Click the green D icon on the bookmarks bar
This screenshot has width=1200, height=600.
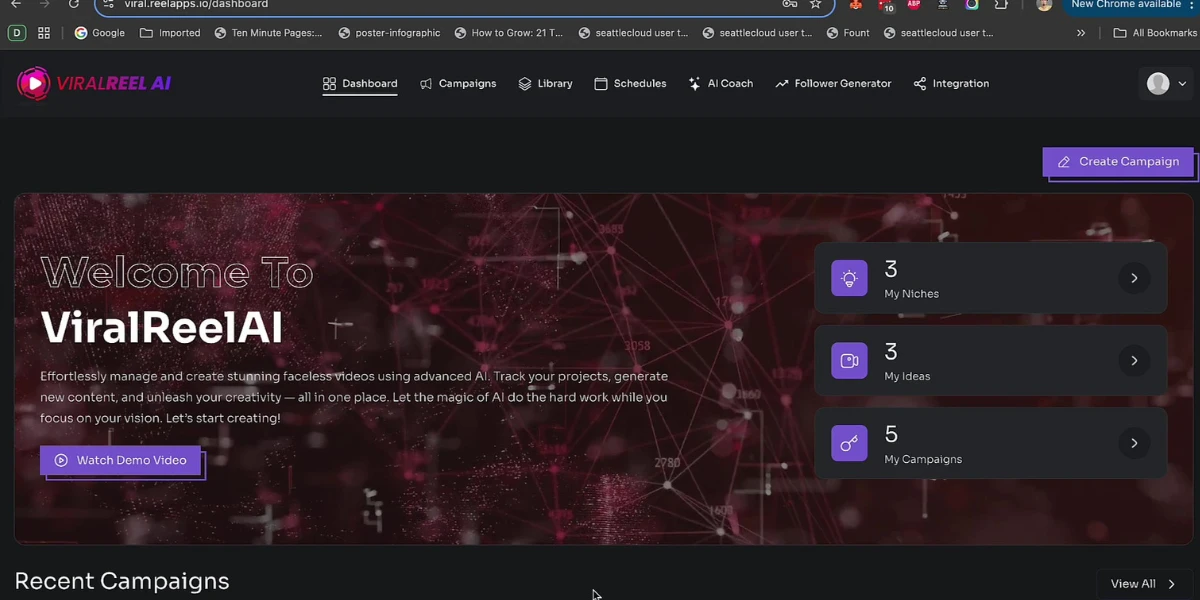(x=17, y=33)
